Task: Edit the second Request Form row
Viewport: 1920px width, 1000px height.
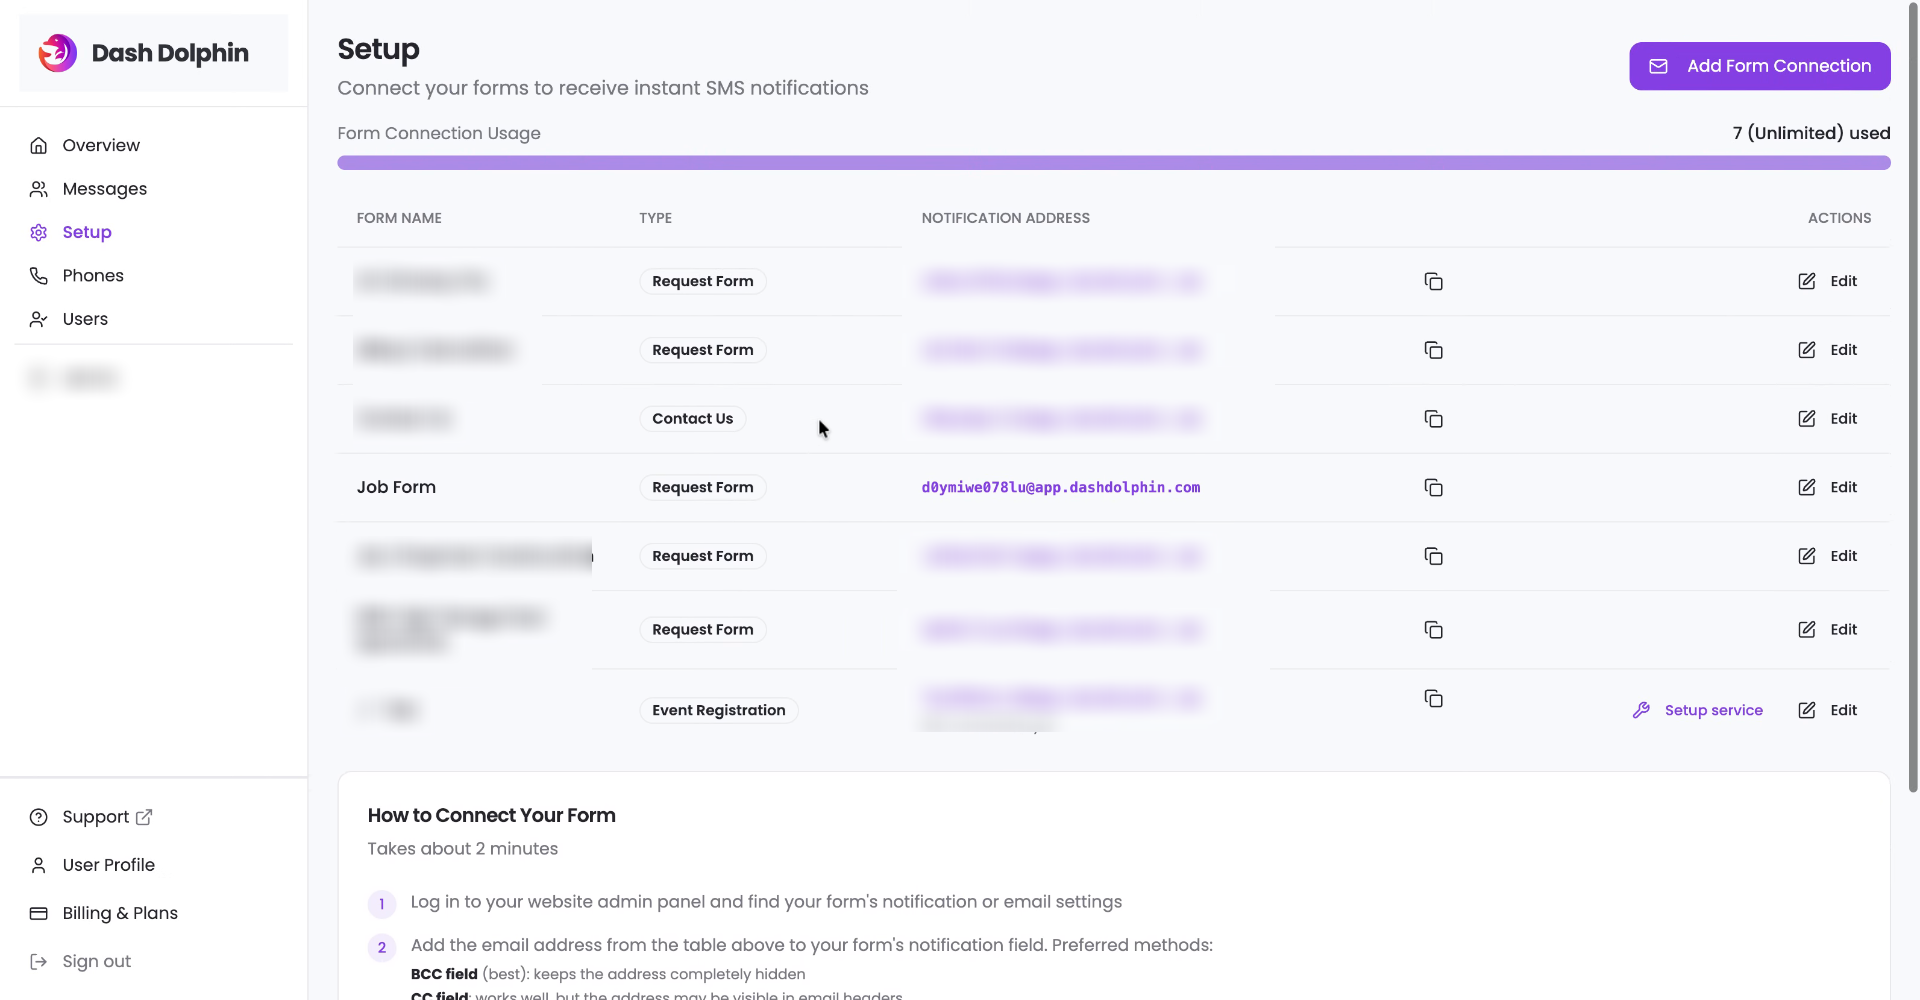Action: click(1827, 350)
